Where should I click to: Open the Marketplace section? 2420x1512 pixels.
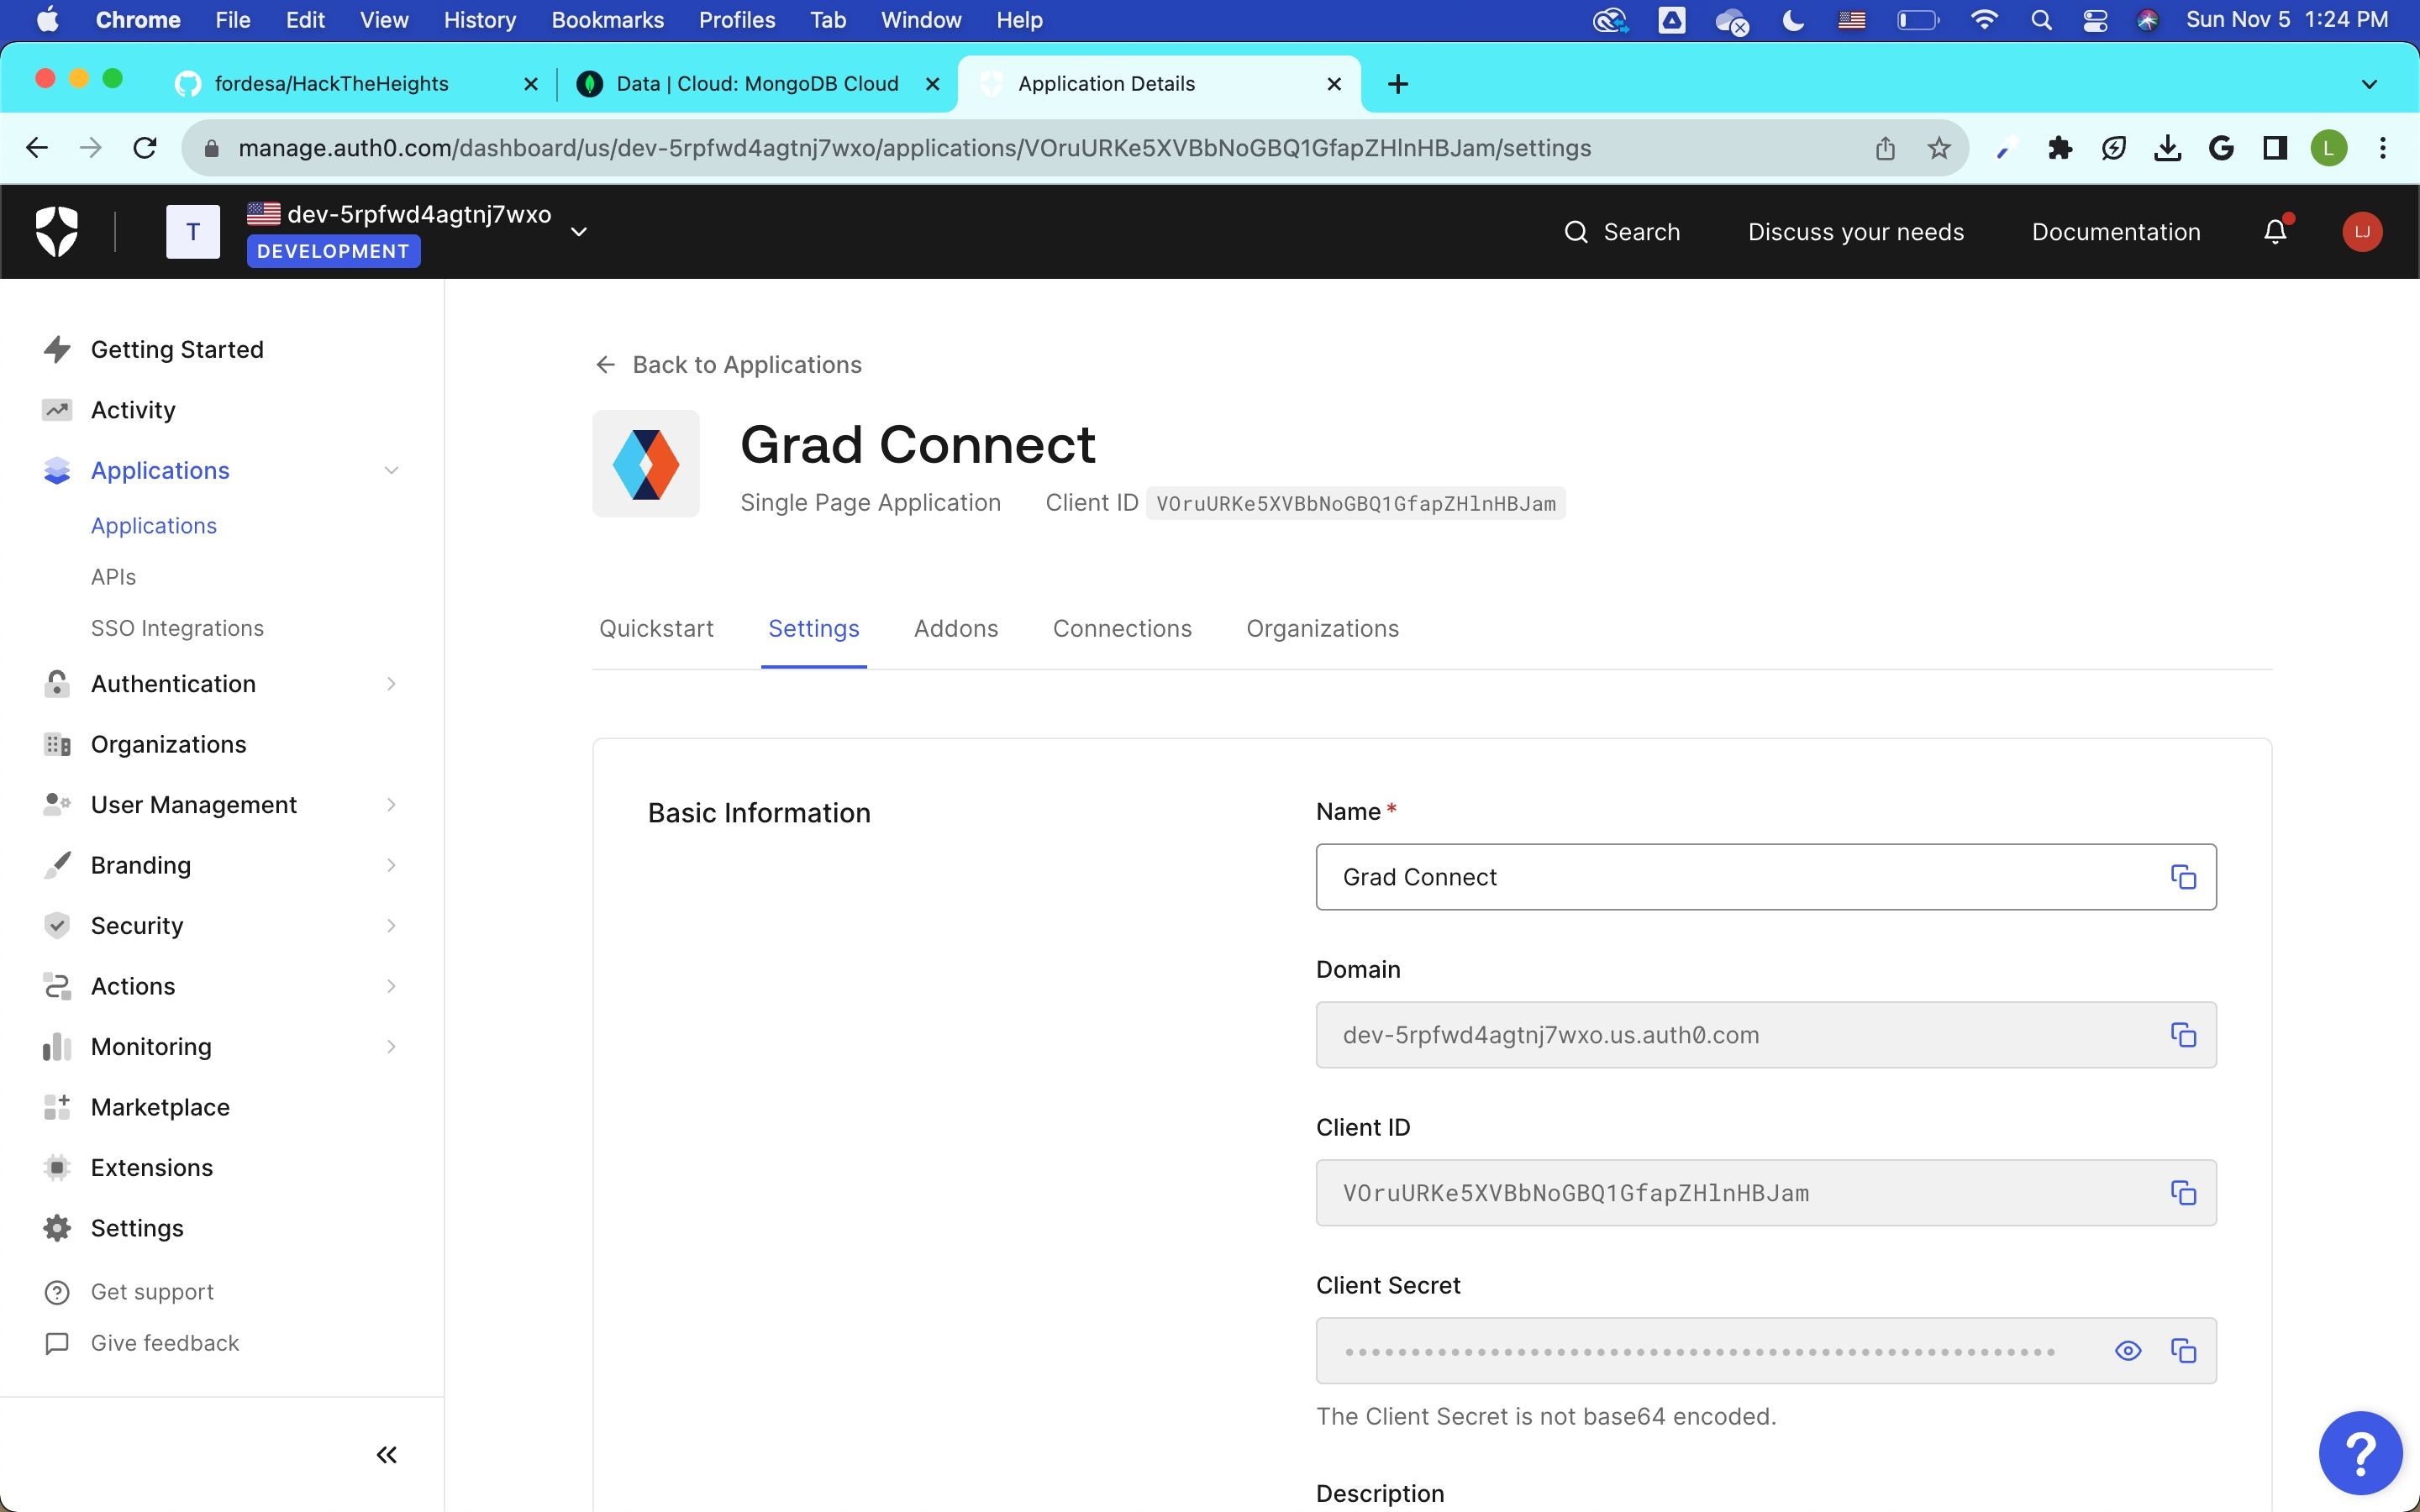coord(160,1107)
